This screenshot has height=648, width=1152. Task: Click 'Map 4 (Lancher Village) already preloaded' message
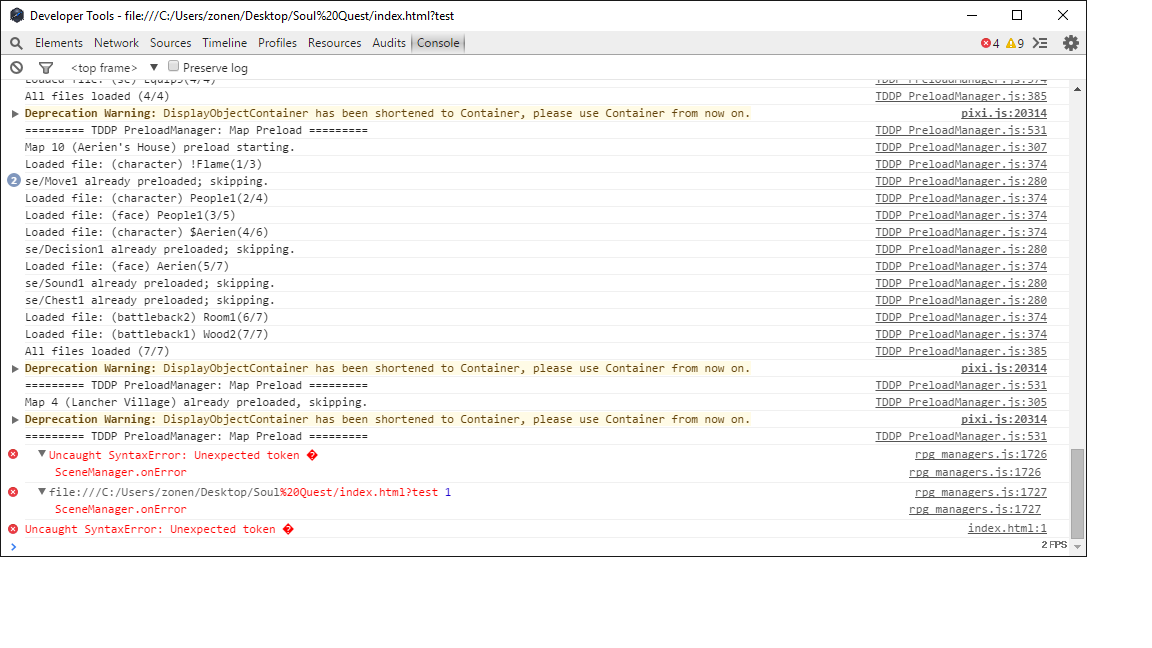coord(195,402)
